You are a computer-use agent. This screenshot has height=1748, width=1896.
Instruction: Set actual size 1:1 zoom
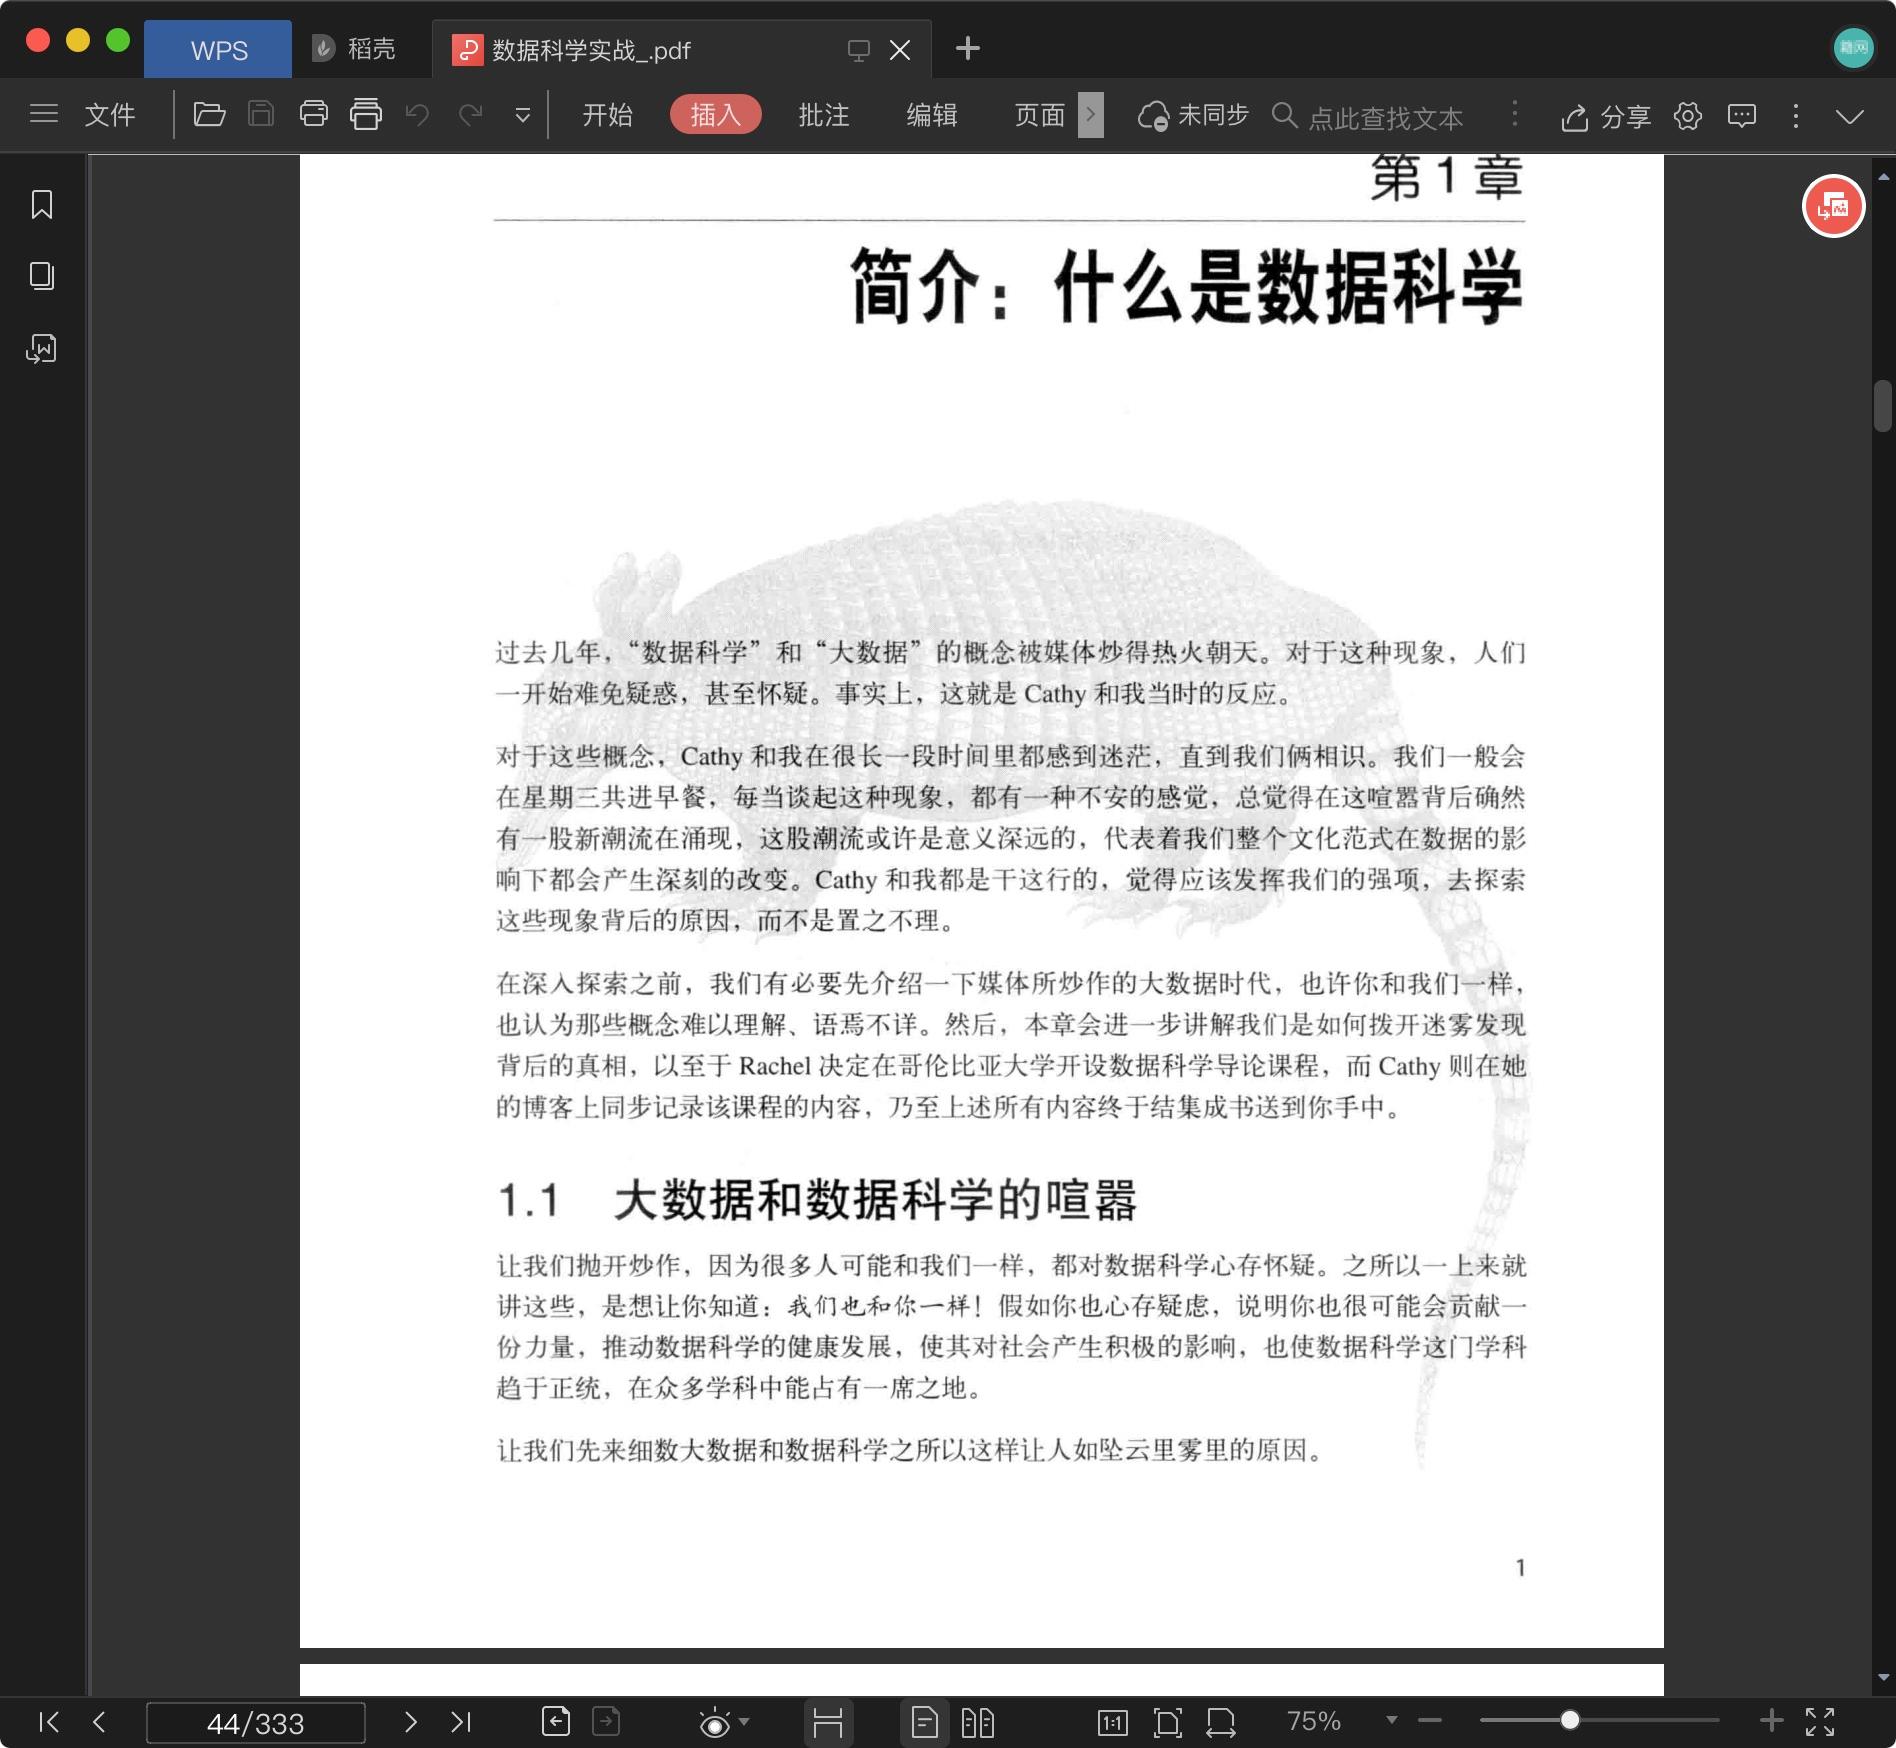click(x=1112, y=1722)
